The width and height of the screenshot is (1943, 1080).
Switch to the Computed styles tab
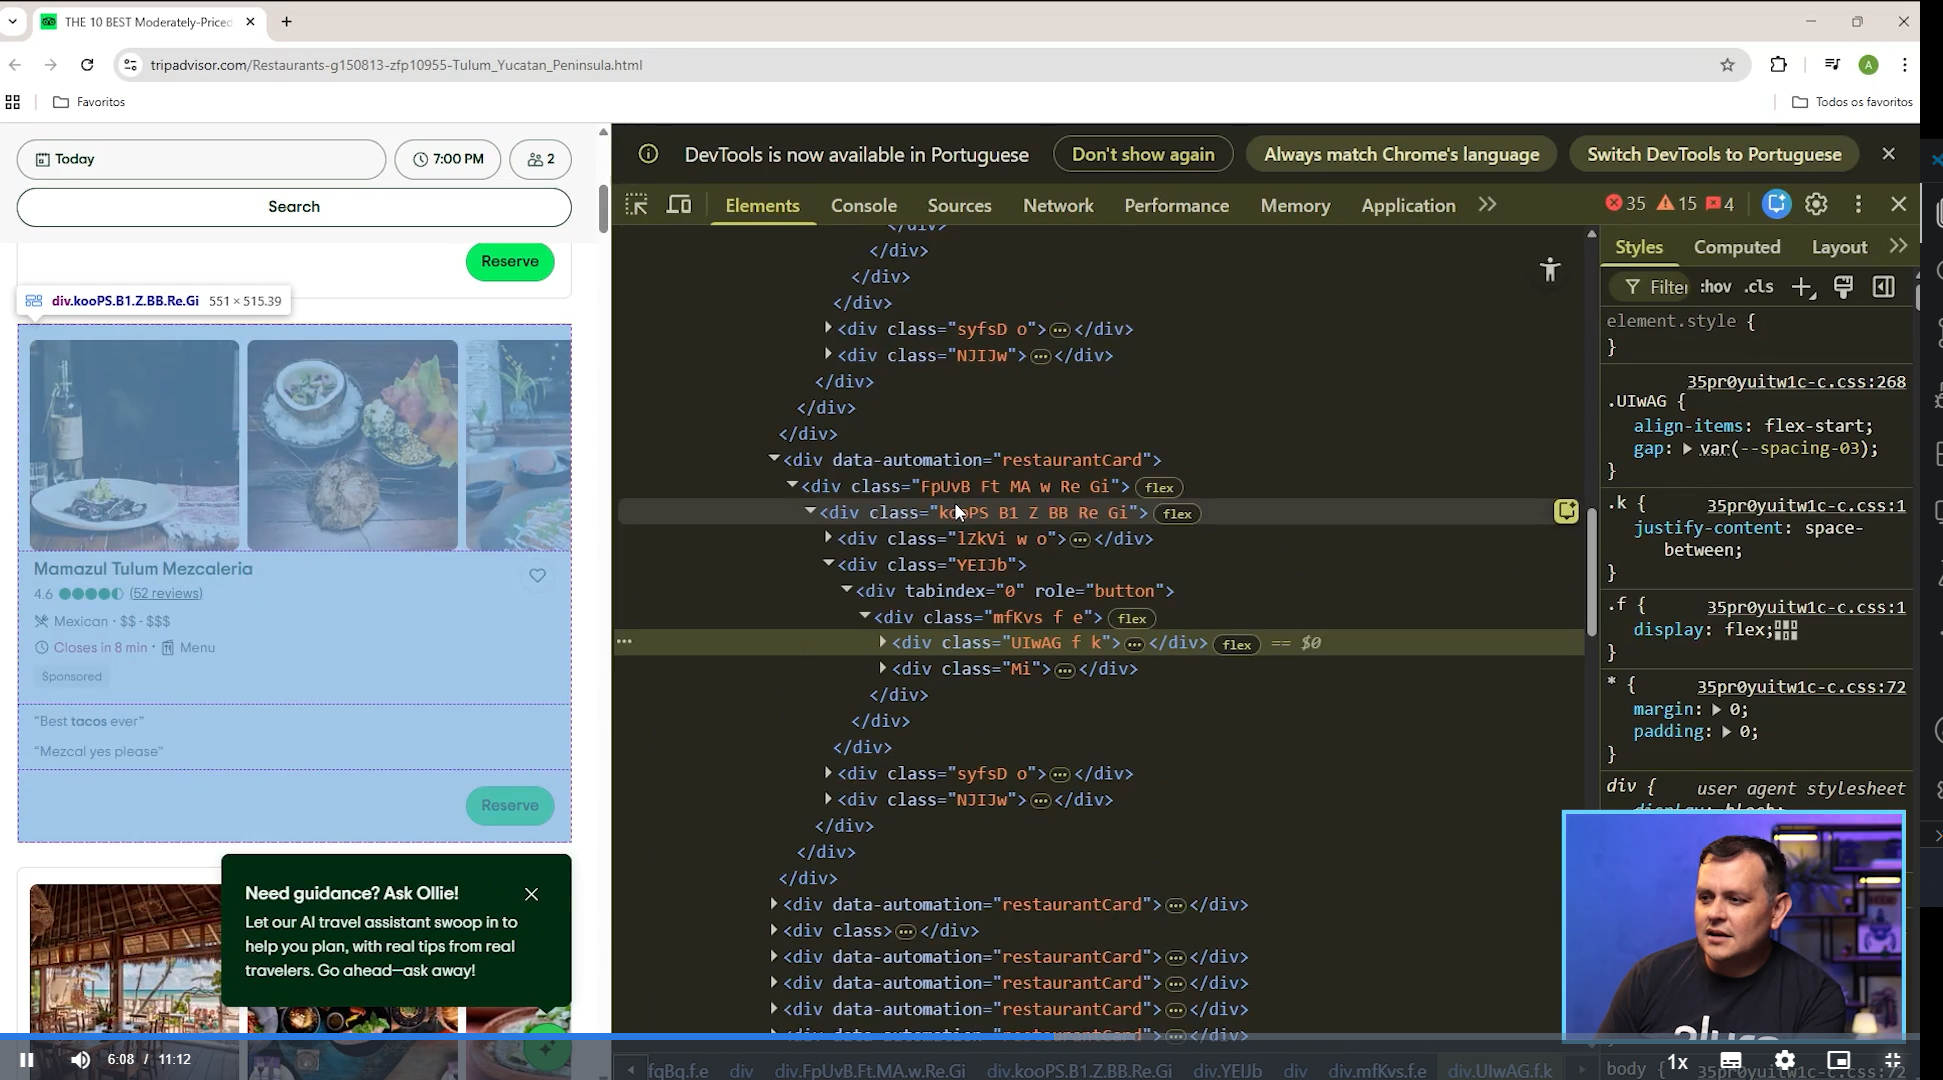[x=1737, y=247]
